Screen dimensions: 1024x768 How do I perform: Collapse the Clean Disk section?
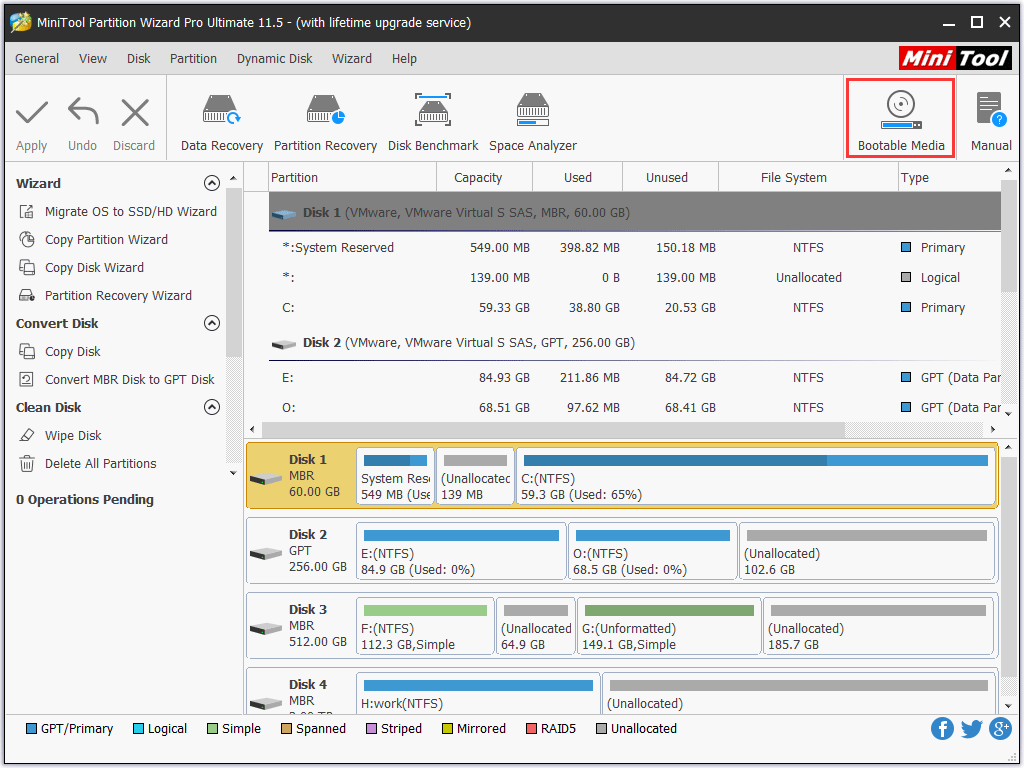(211, 407)
